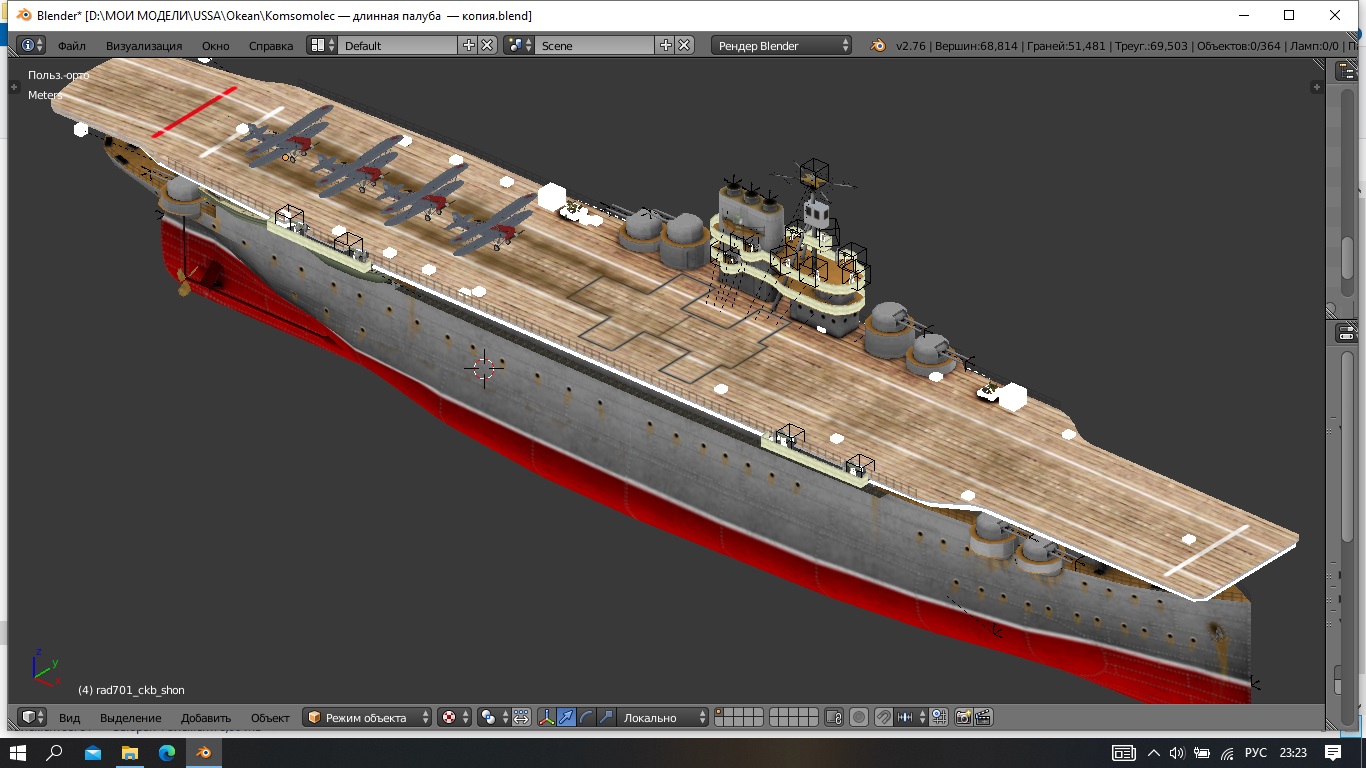1366x768 pixels.
Task: Open the pivot point selector
Action: point(492,717)
